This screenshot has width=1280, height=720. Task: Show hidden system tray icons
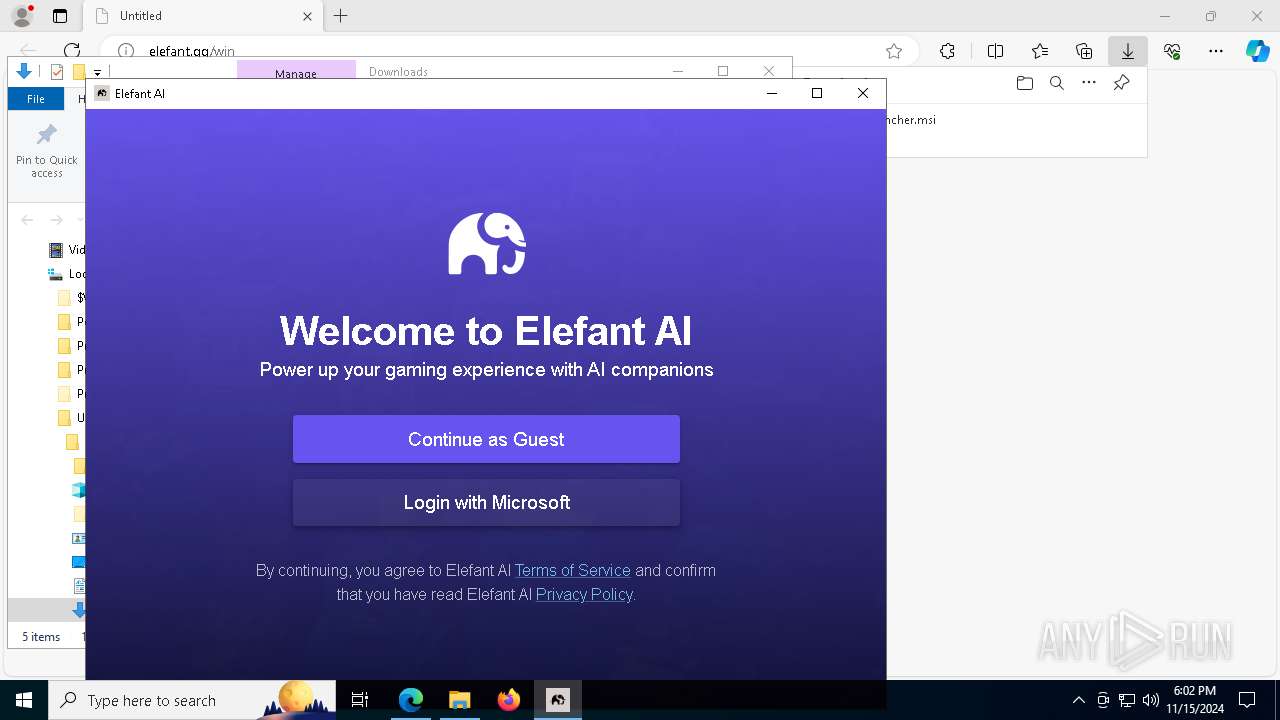[1078, 700]
